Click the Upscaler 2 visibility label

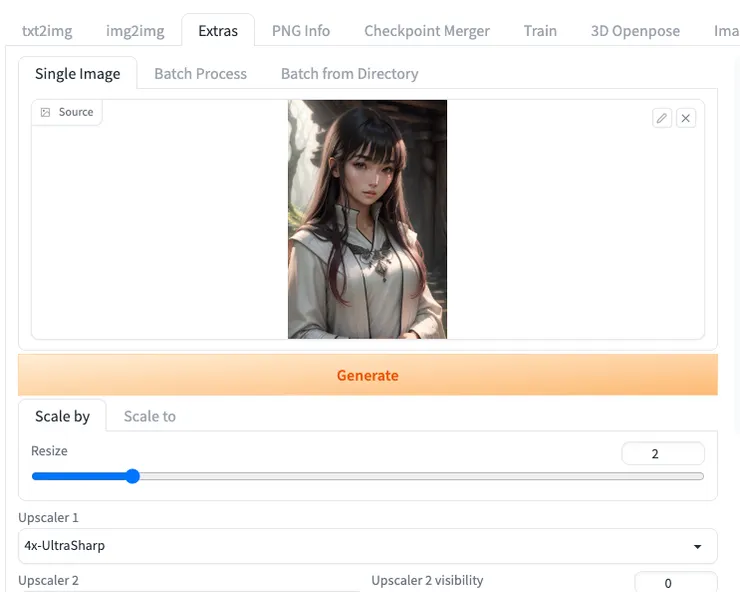(x=427, y=580)
